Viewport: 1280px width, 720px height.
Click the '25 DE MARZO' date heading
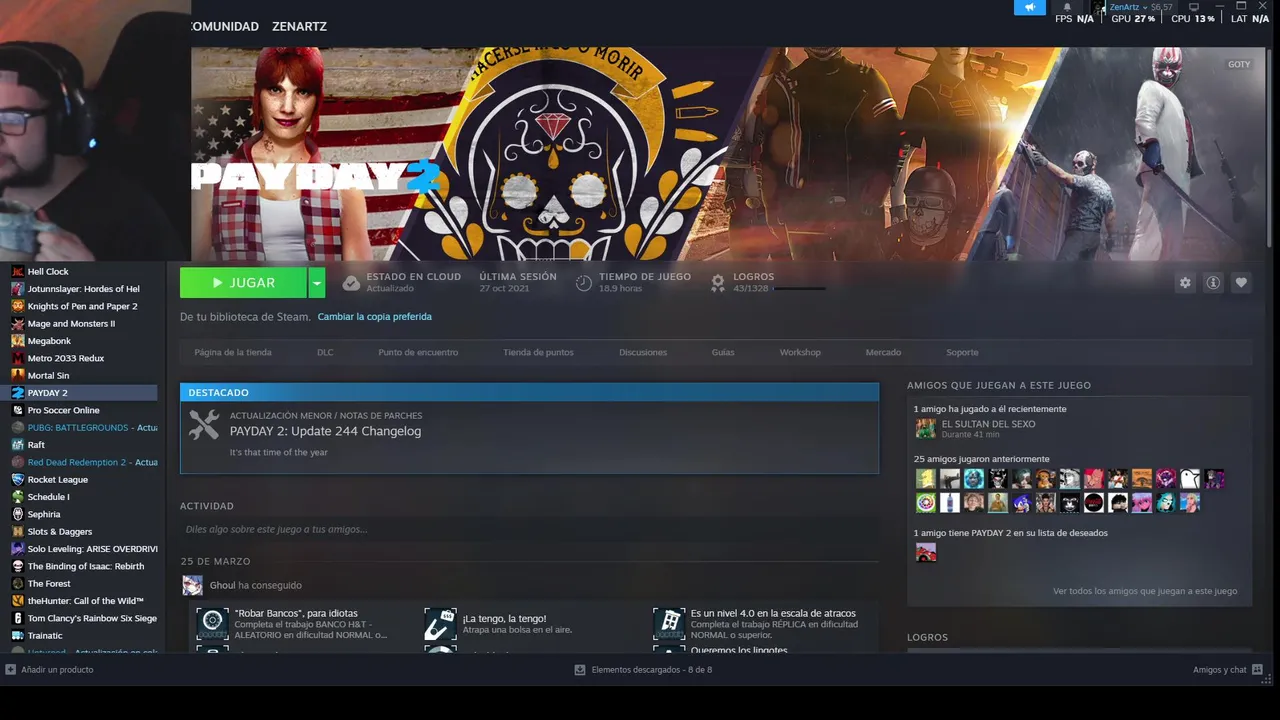point(216,561)
